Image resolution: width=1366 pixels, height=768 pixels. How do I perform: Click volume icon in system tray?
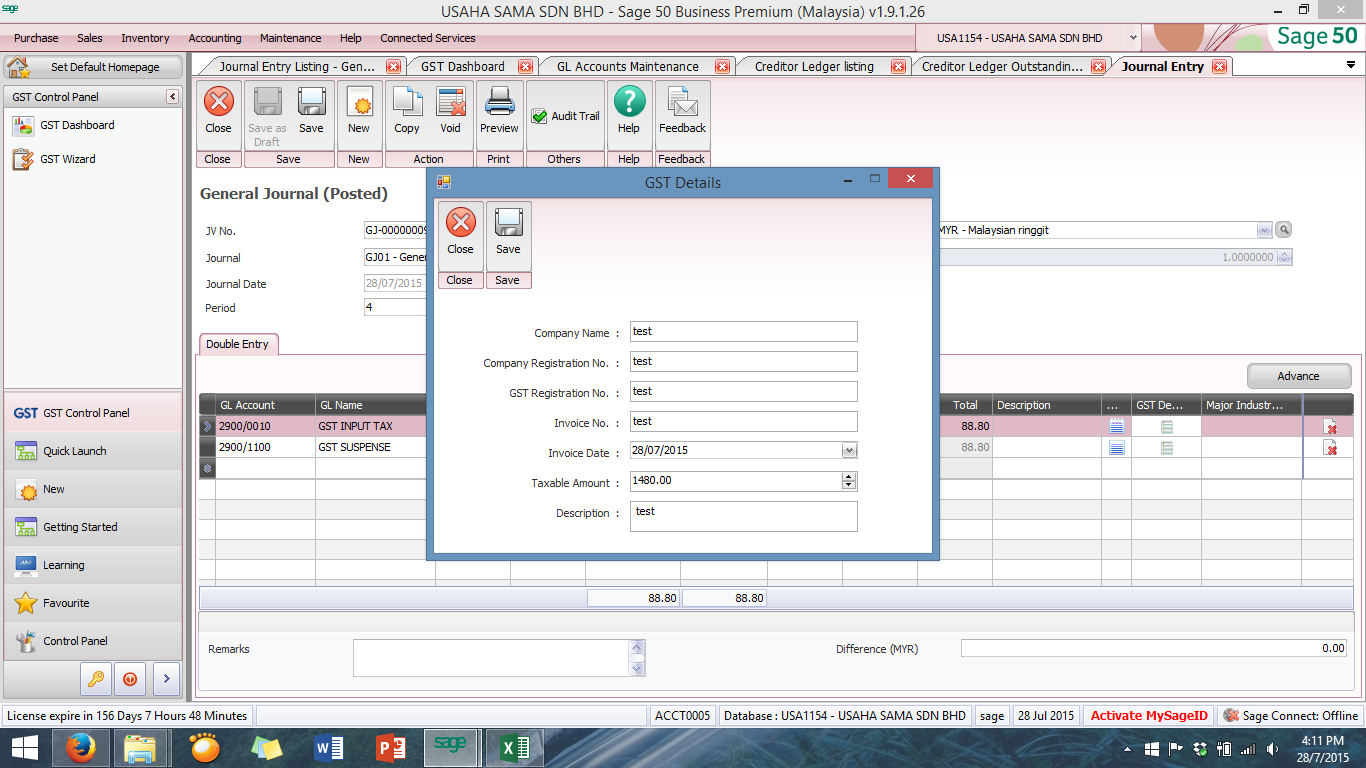coord(1272,748)
